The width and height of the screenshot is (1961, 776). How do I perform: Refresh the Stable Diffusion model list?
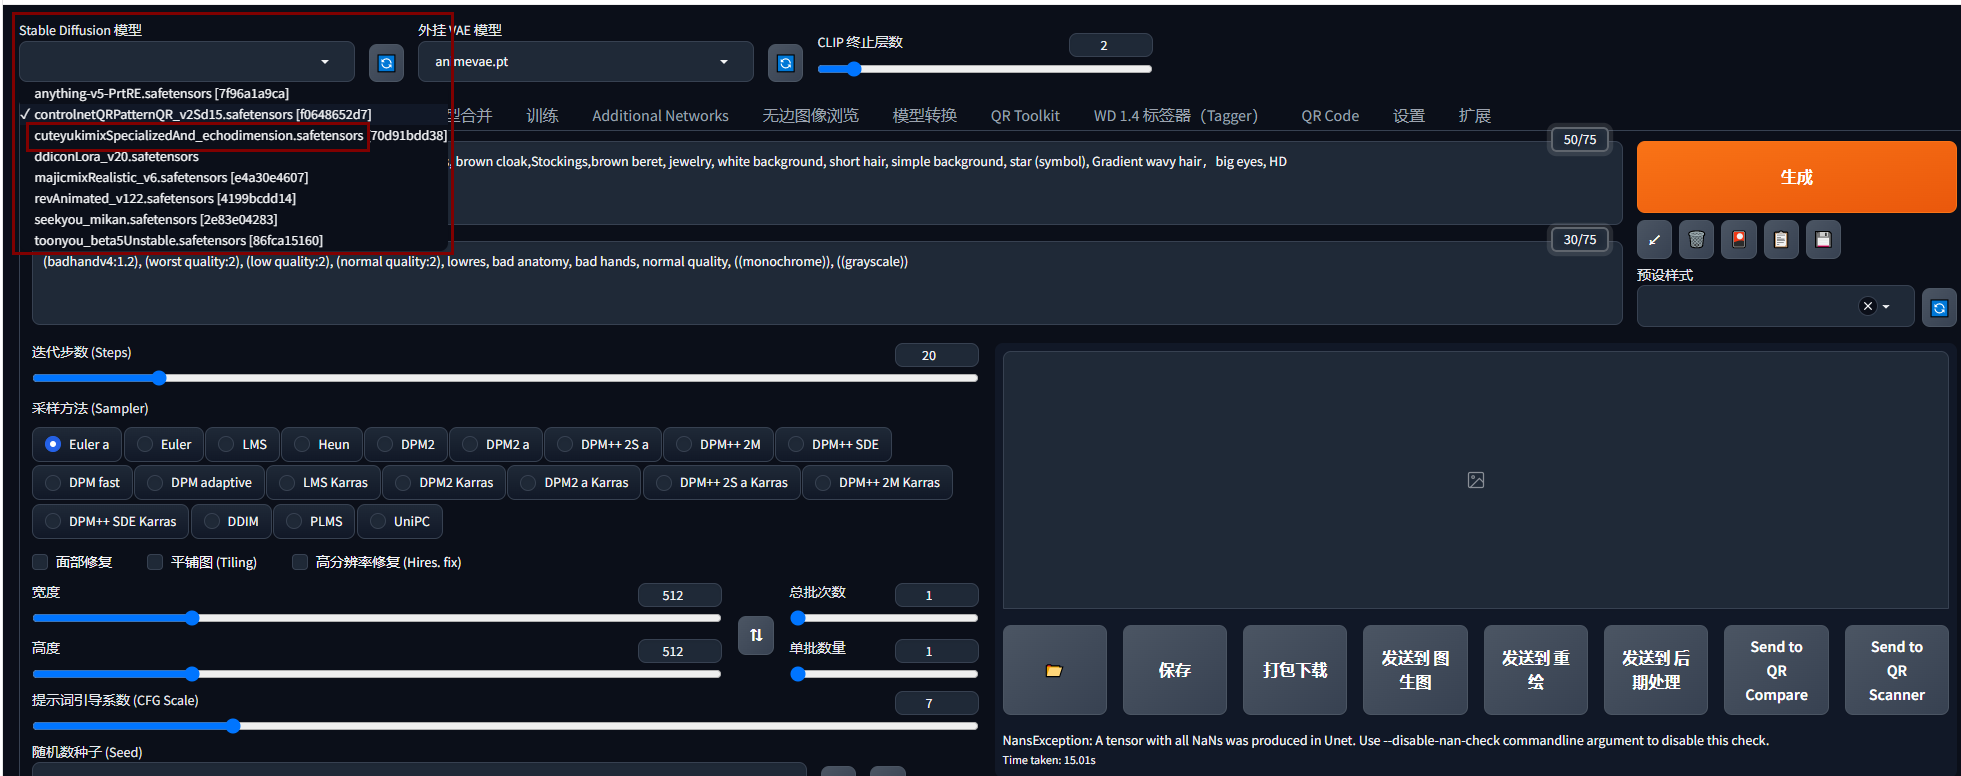point(386,63)
